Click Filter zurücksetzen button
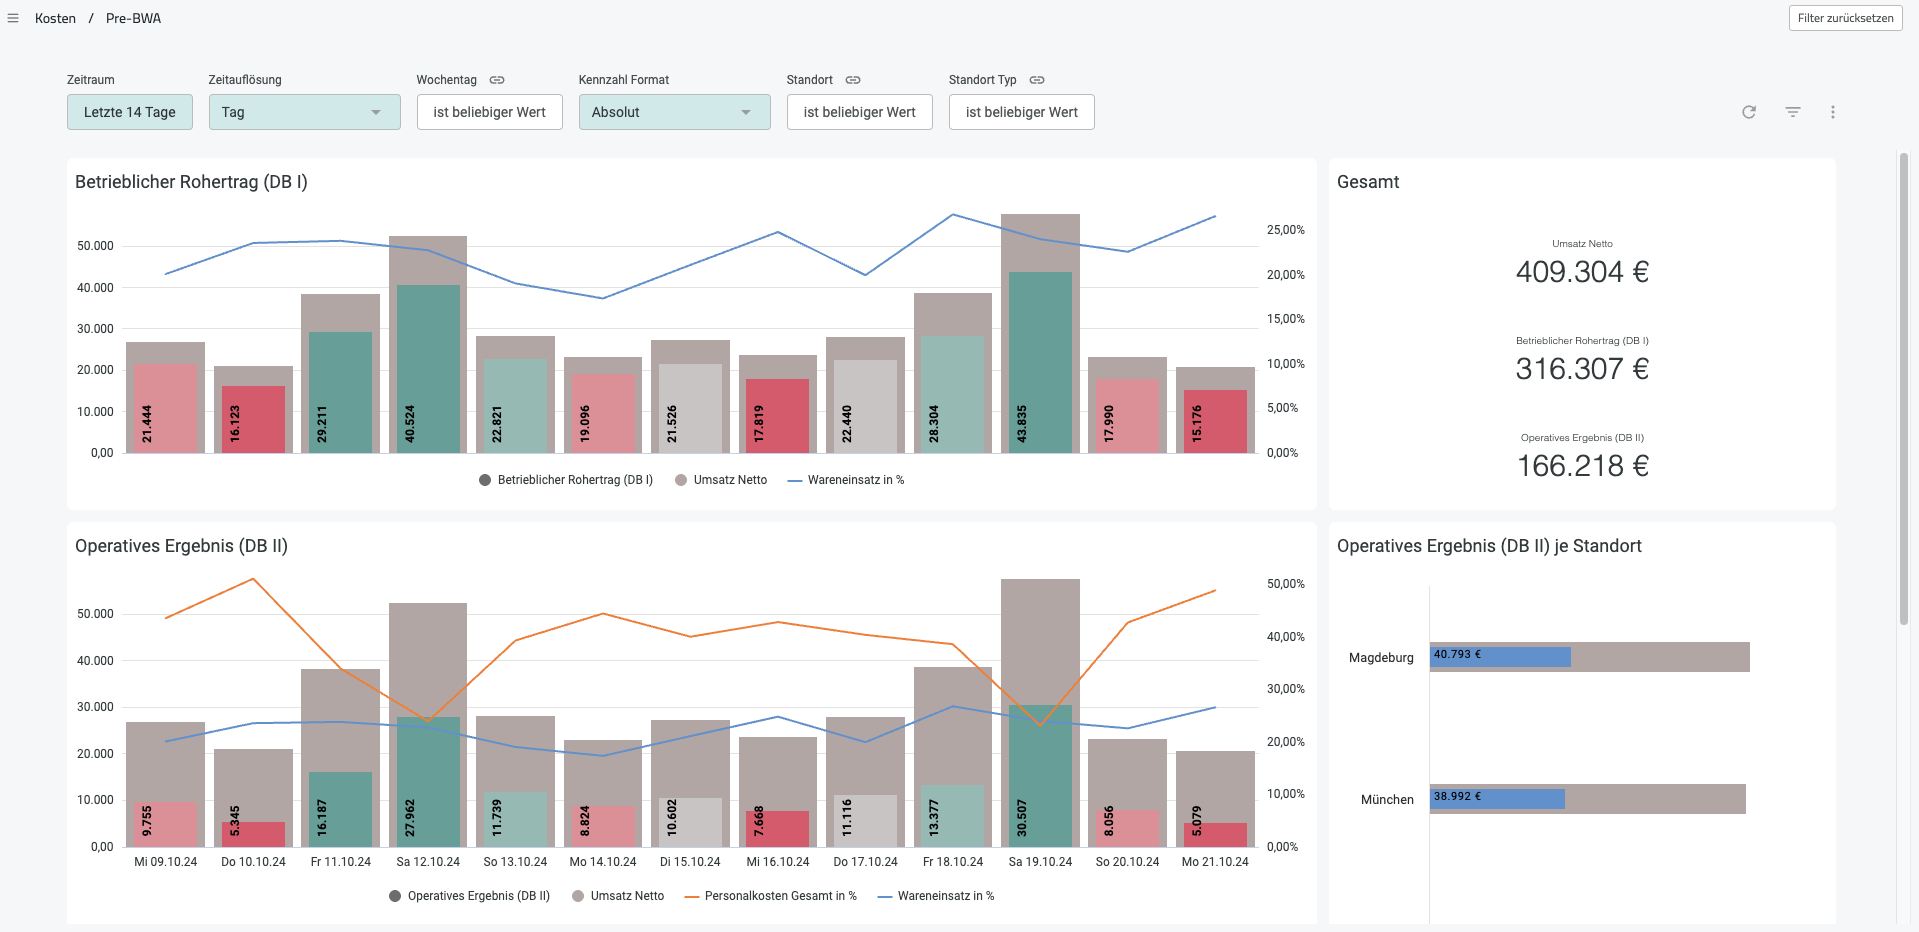The height and width of the screenshot is (932, 1919). click(1845, 18)
